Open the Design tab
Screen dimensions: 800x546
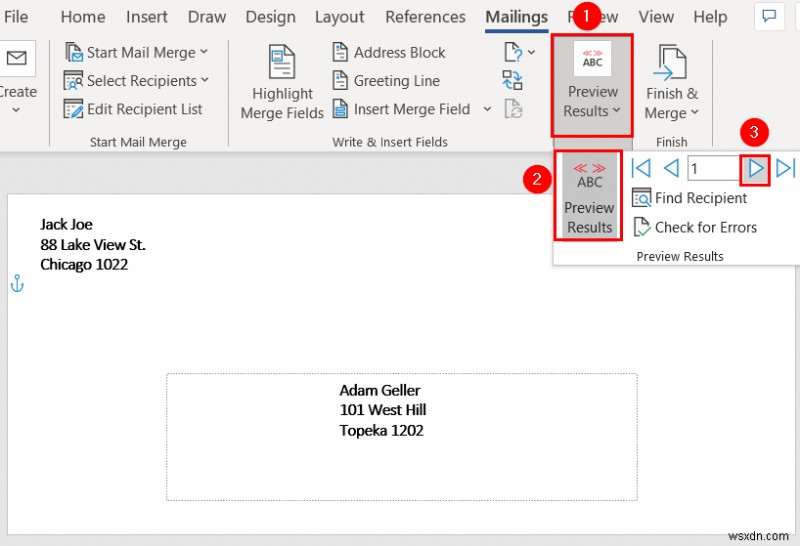(270, 17)
